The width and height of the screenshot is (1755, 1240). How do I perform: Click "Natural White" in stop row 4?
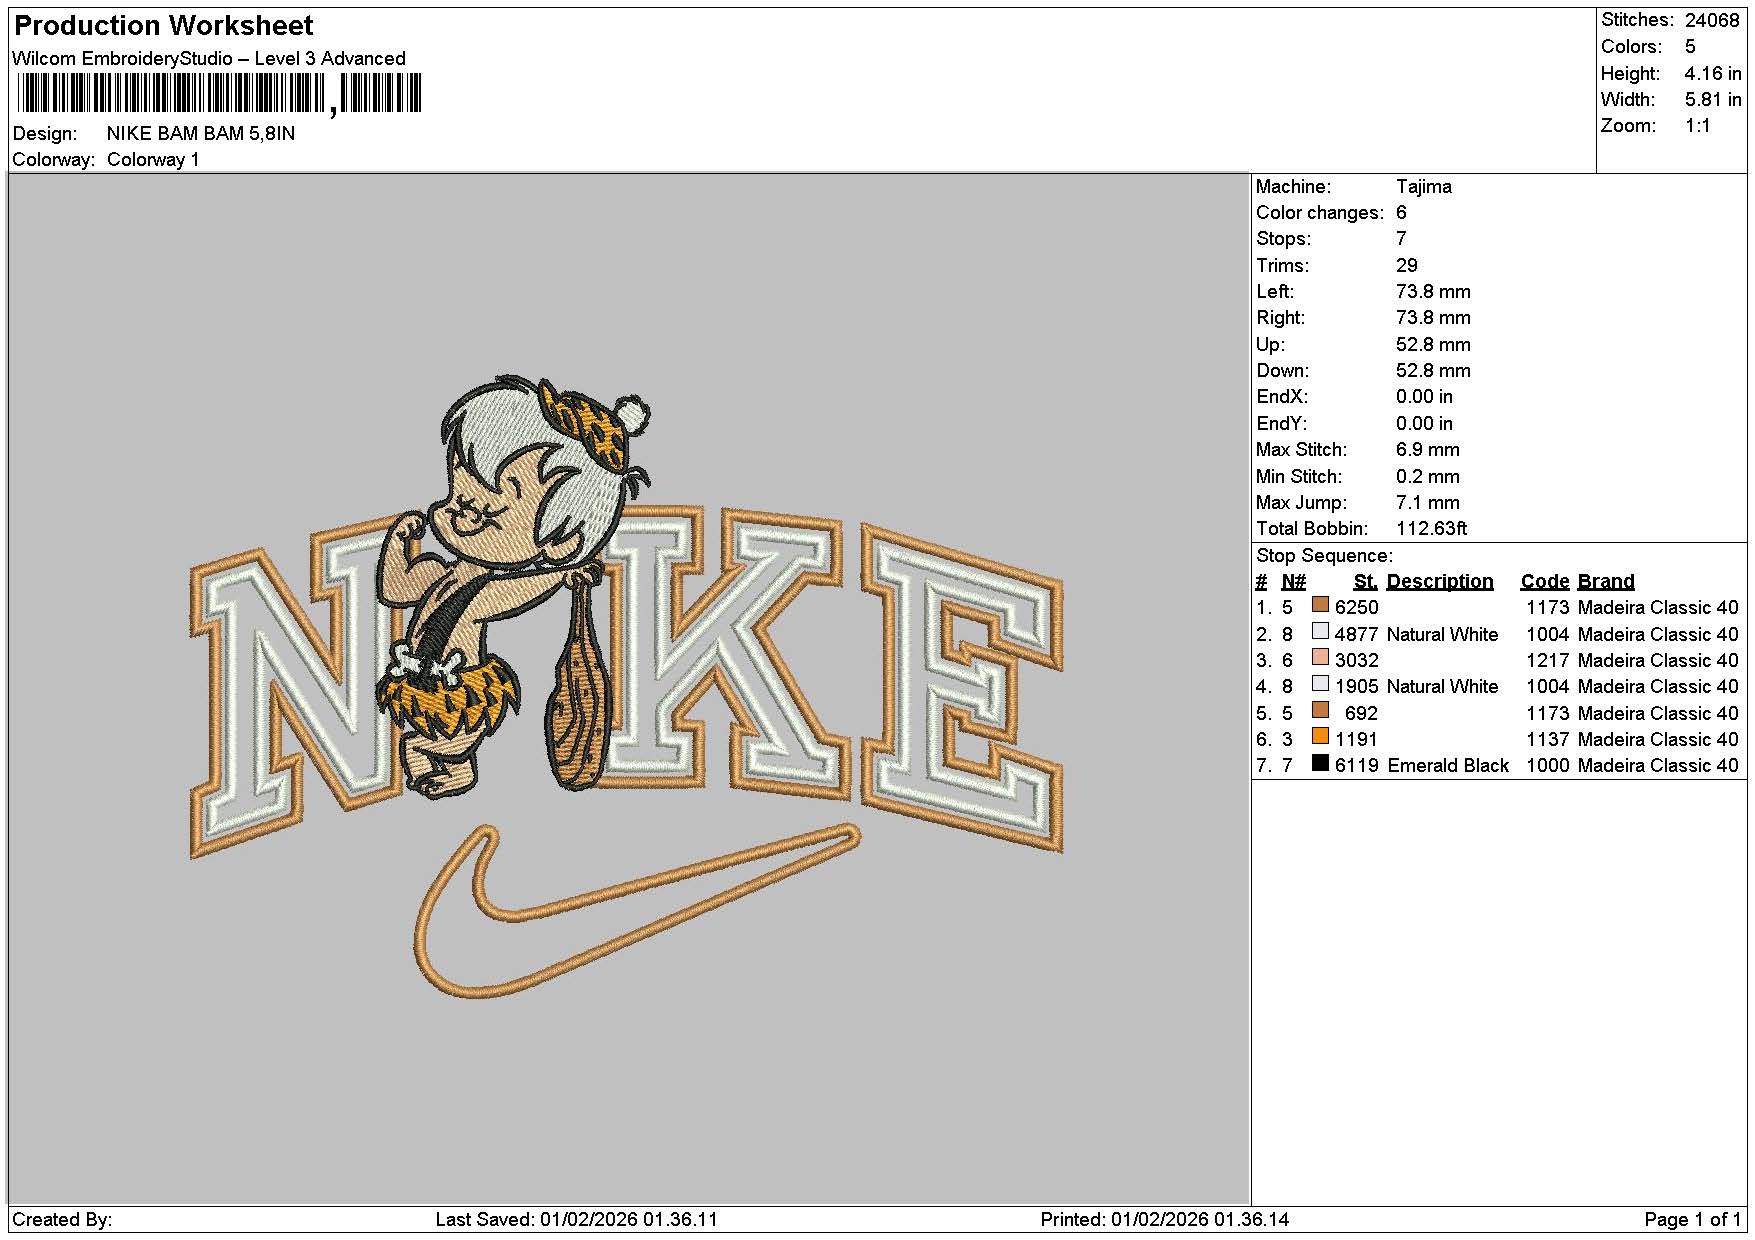[1443, 686]
